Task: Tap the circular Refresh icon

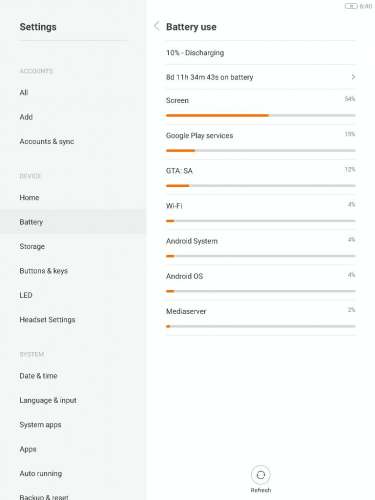Action: (261, 475)
